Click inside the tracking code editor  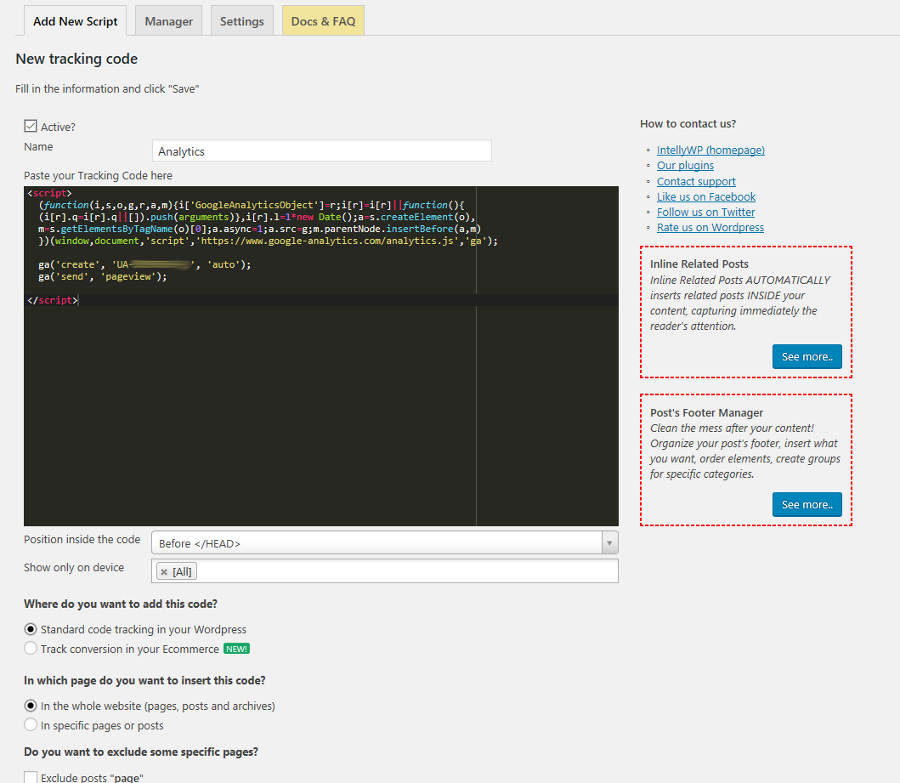pyautogui.click(x=321, y=356)
